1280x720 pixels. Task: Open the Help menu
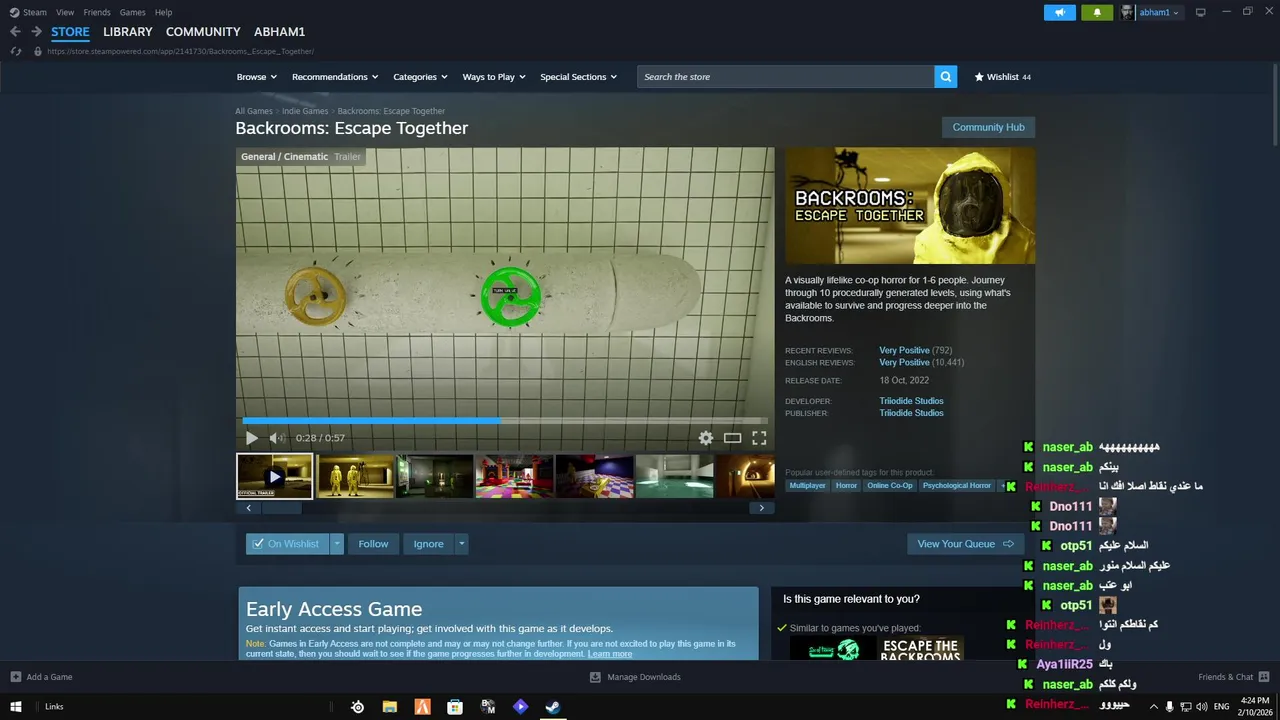pyautogui.click(x=163, y=12)
